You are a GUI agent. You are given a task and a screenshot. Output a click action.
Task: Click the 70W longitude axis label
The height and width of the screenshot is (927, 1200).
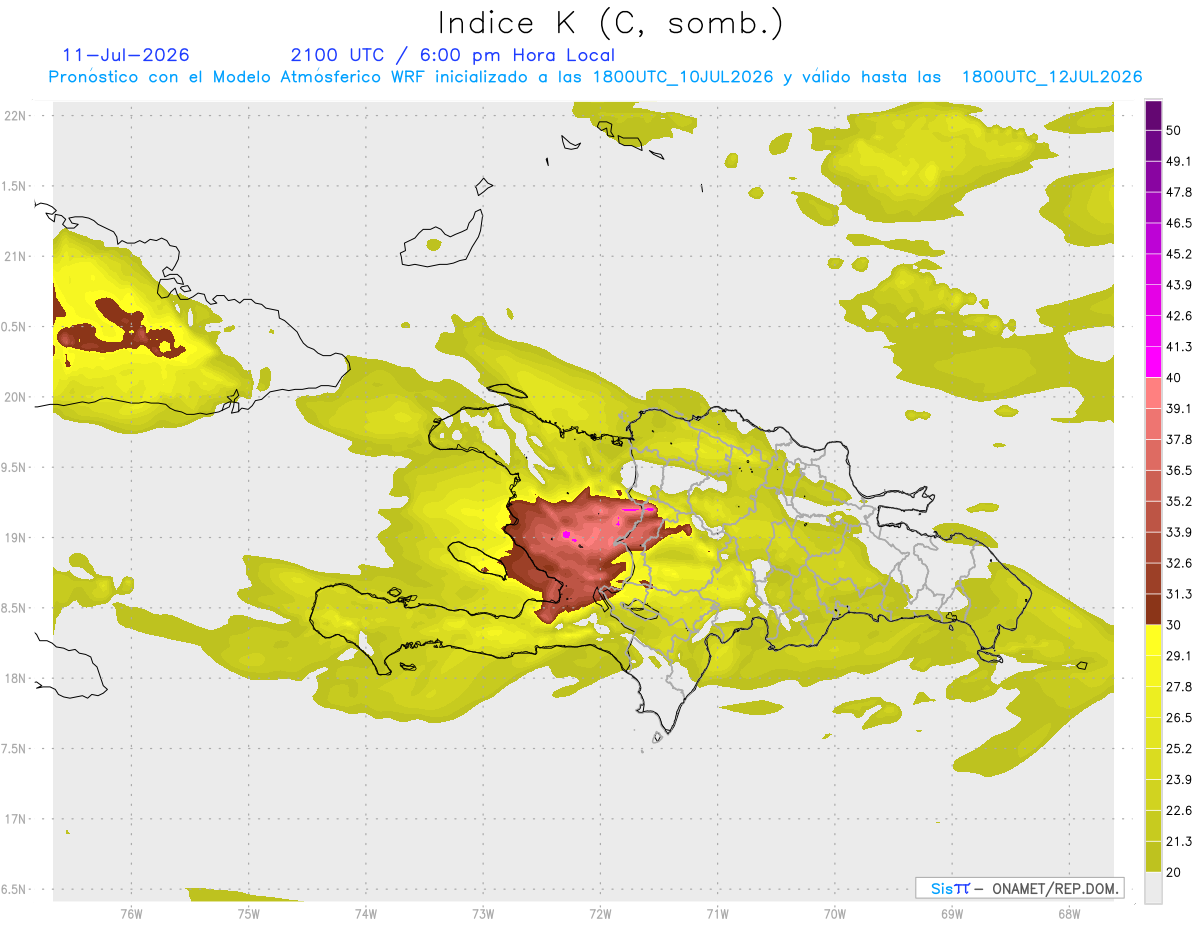834,913
